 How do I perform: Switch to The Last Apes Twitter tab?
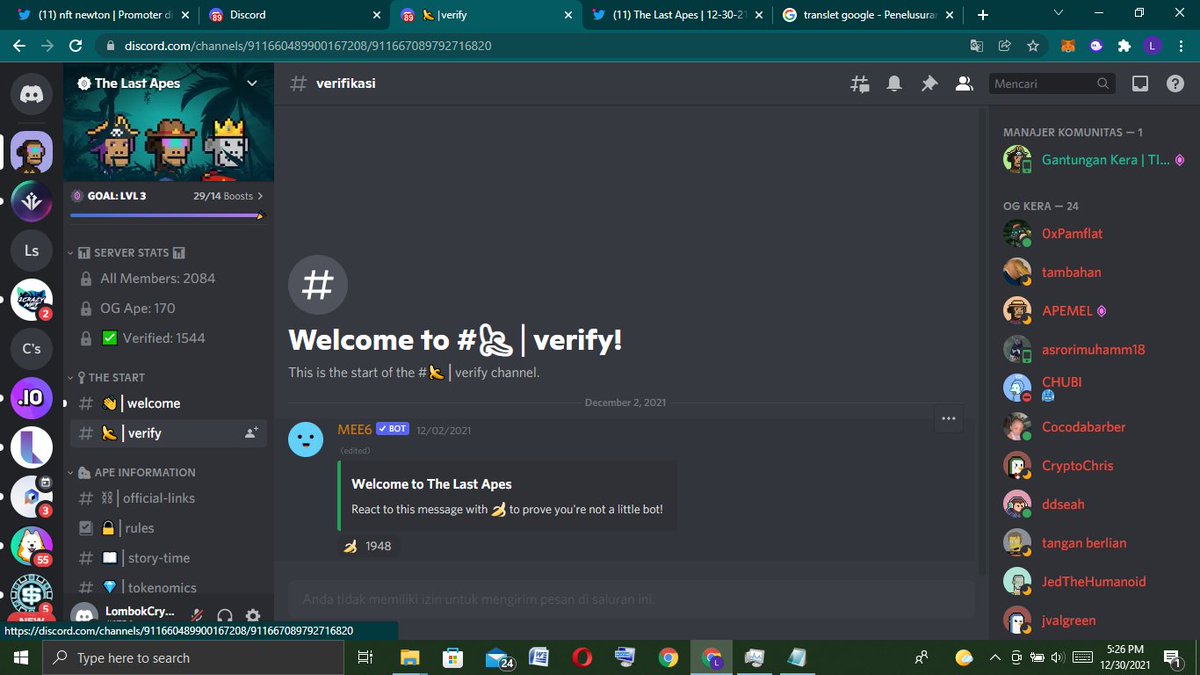coord(676,15)
